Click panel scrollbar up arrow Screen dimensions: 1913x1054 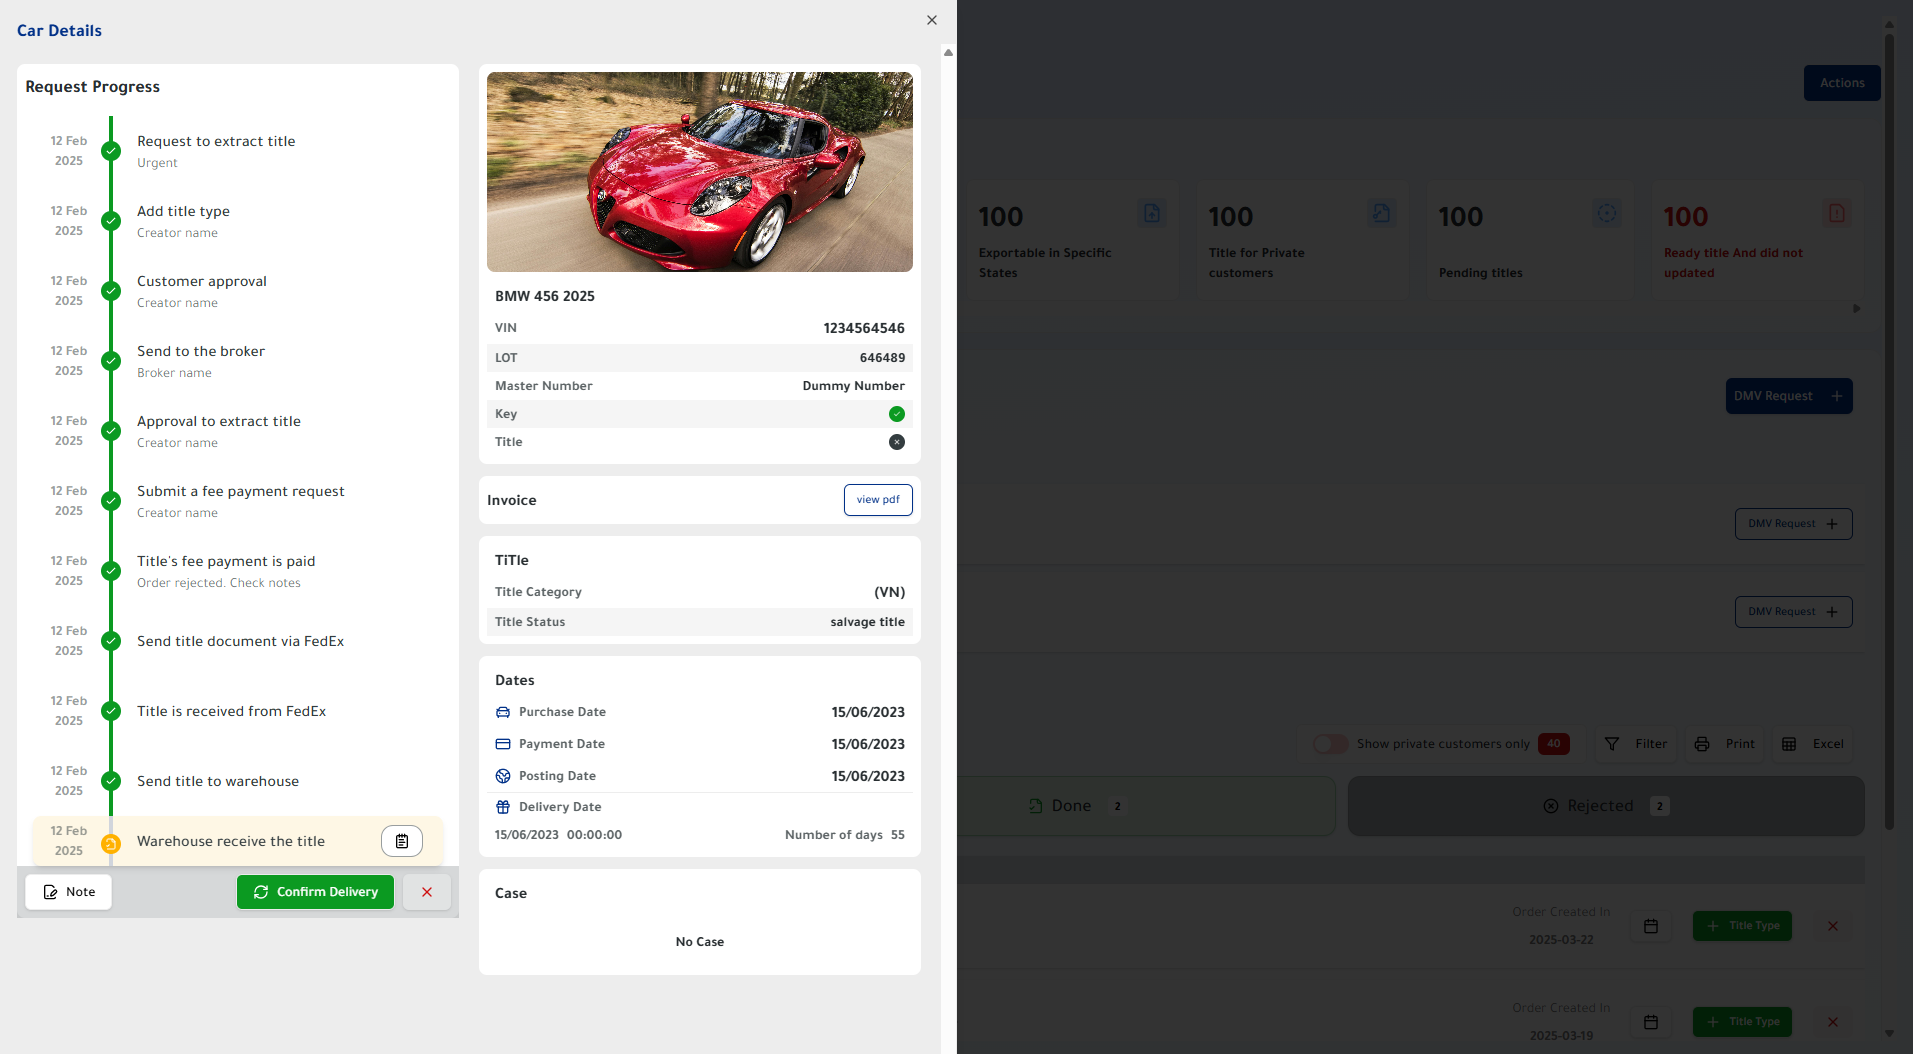[x=948, y=52]
